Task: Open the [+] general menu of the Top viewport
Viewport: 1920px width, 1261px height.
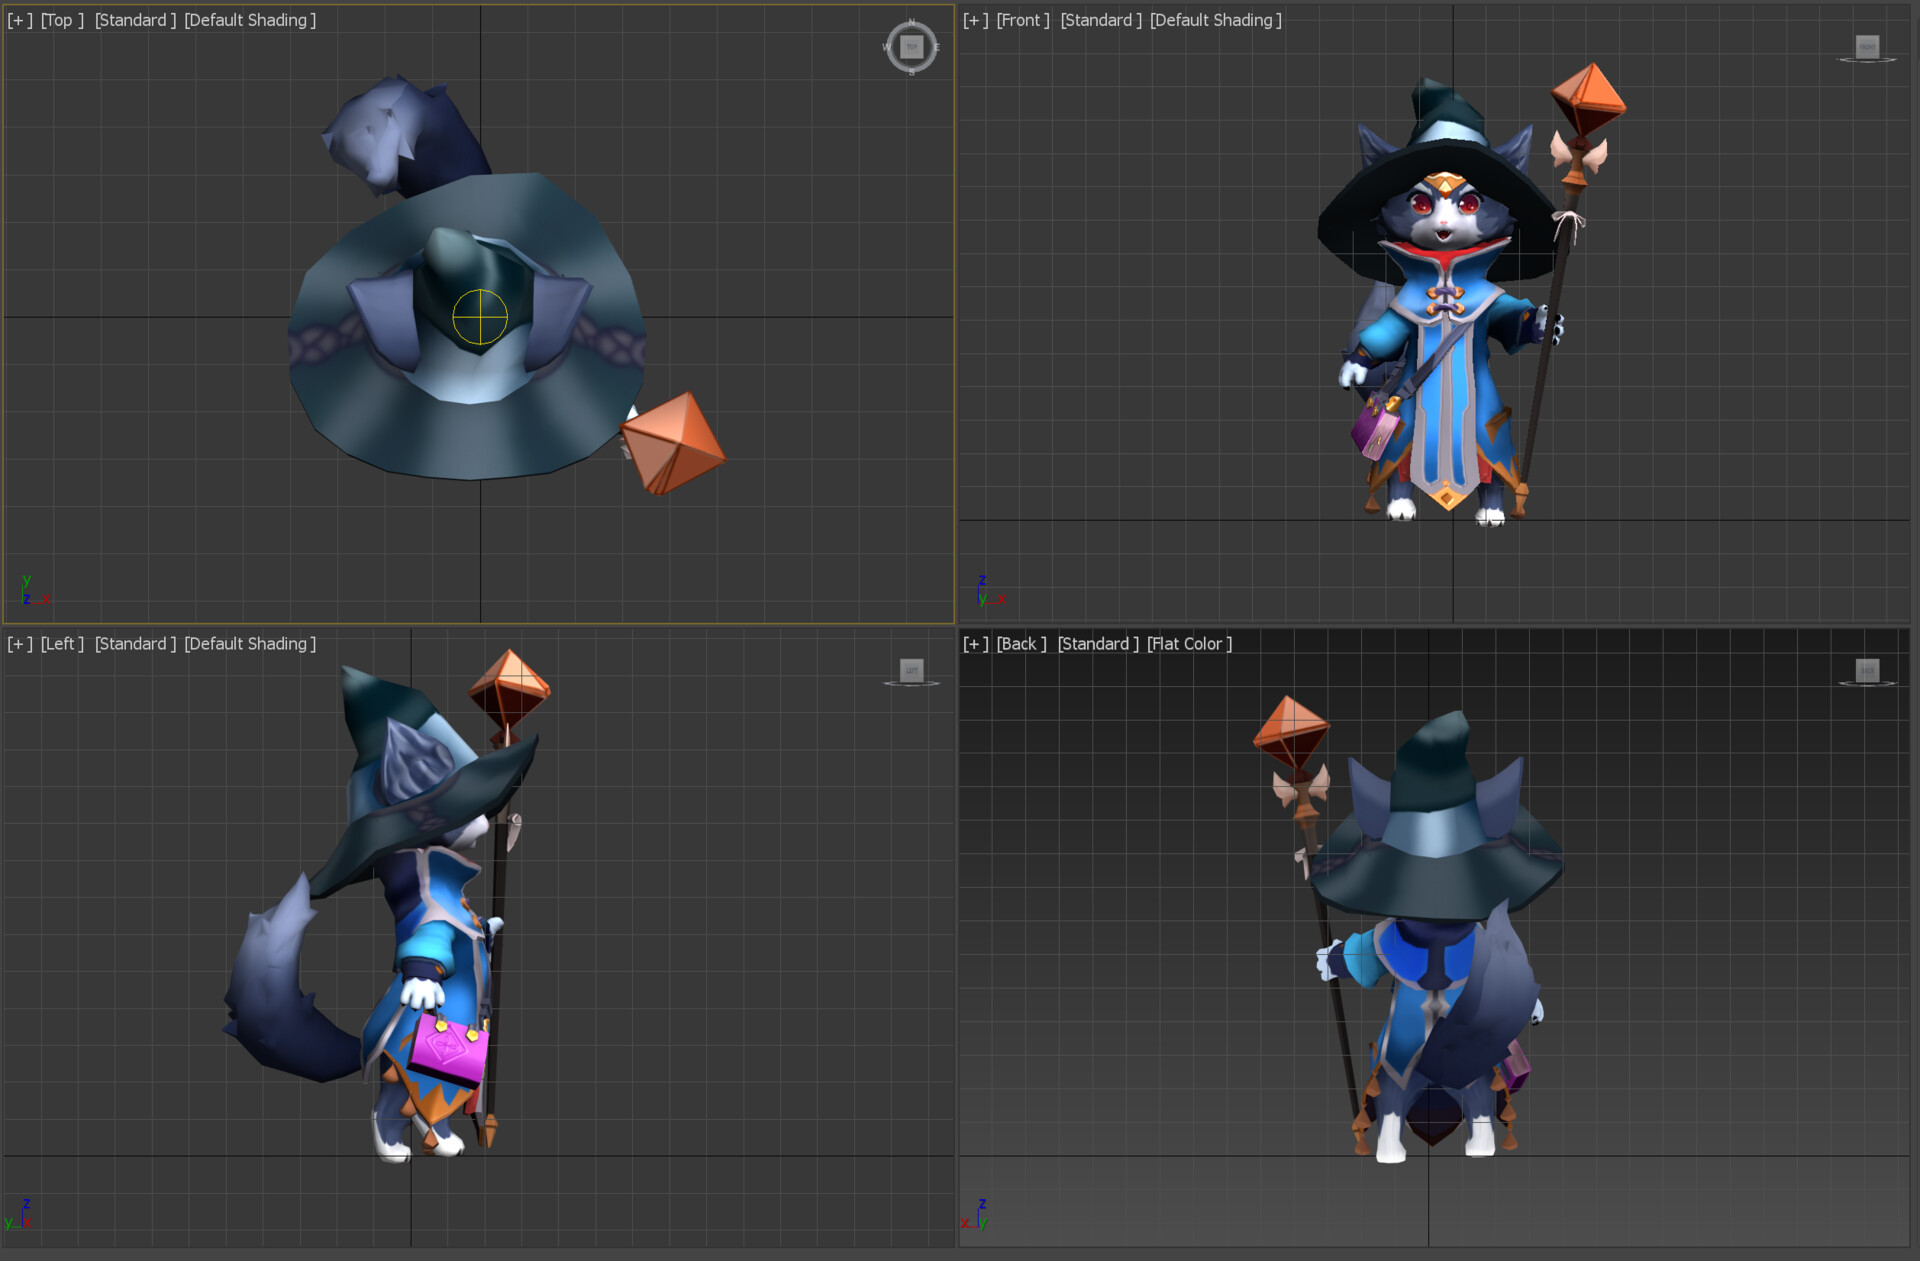Action: pos(18,19)
